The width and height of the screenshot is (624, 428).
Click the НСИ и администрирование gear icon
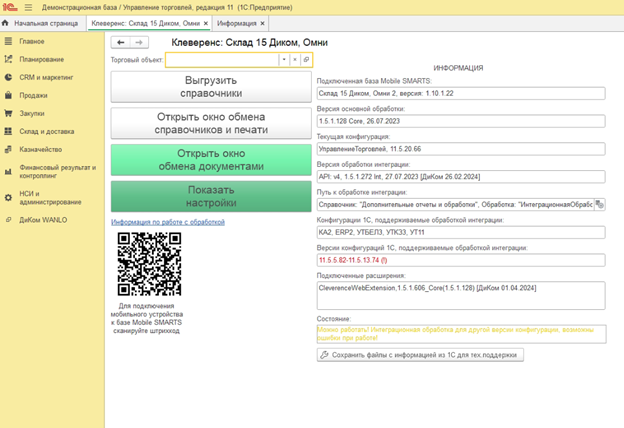tap(8, 197)
